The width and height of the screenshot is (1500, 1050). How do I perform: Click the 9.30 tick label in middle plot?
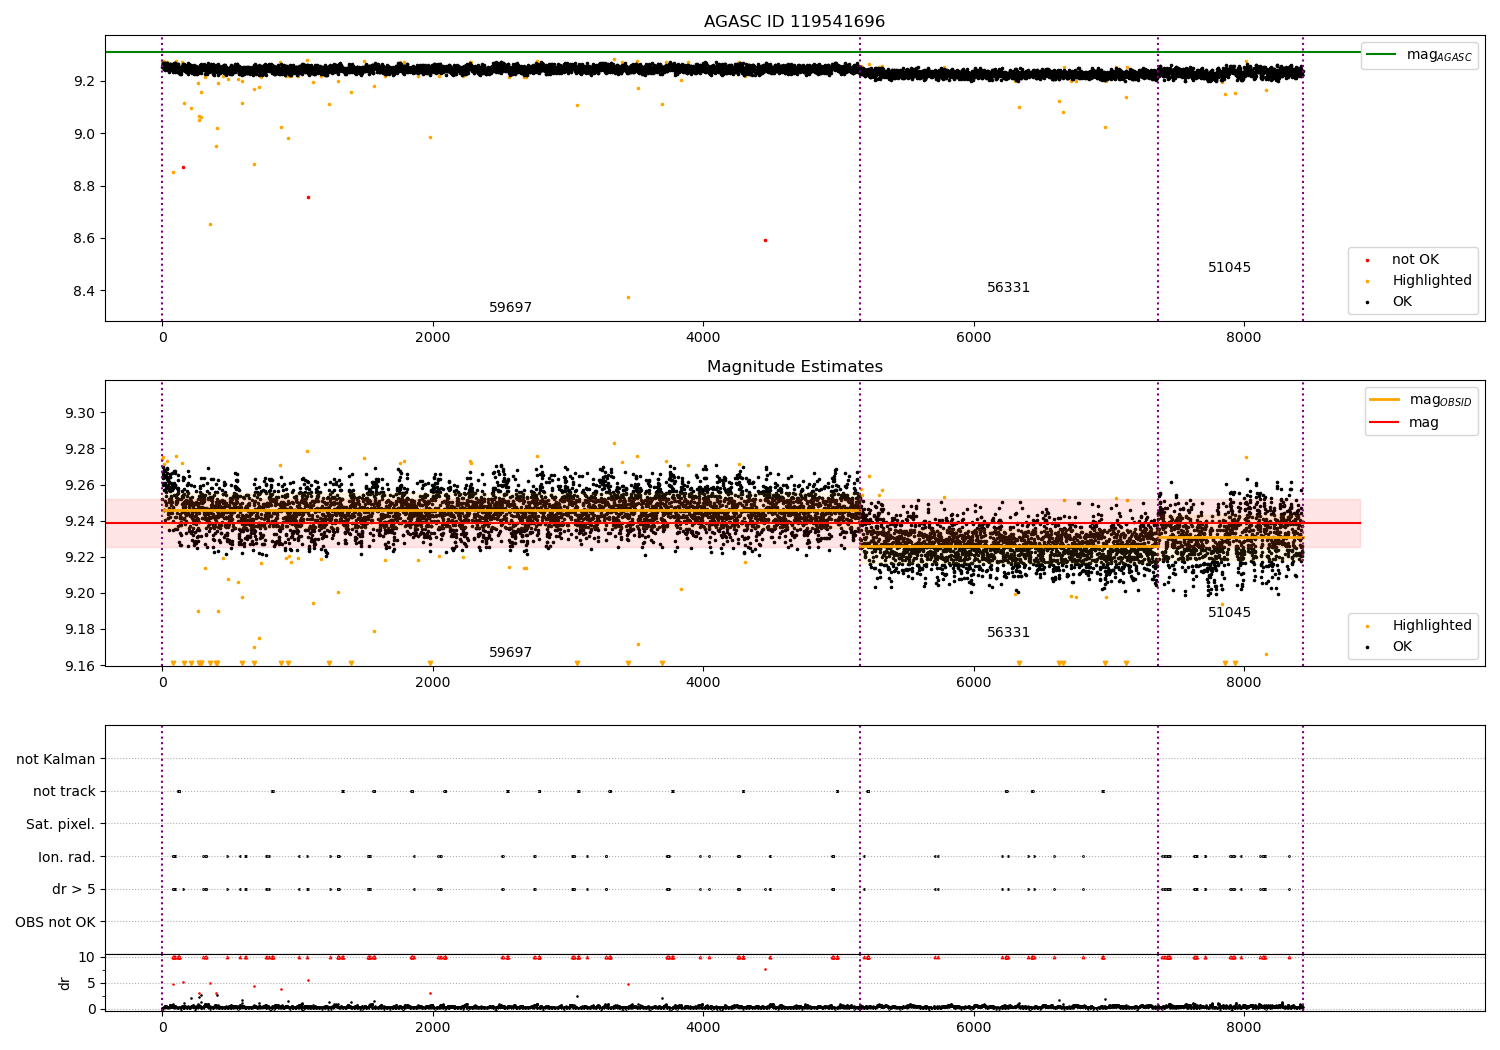coord(80,413)
